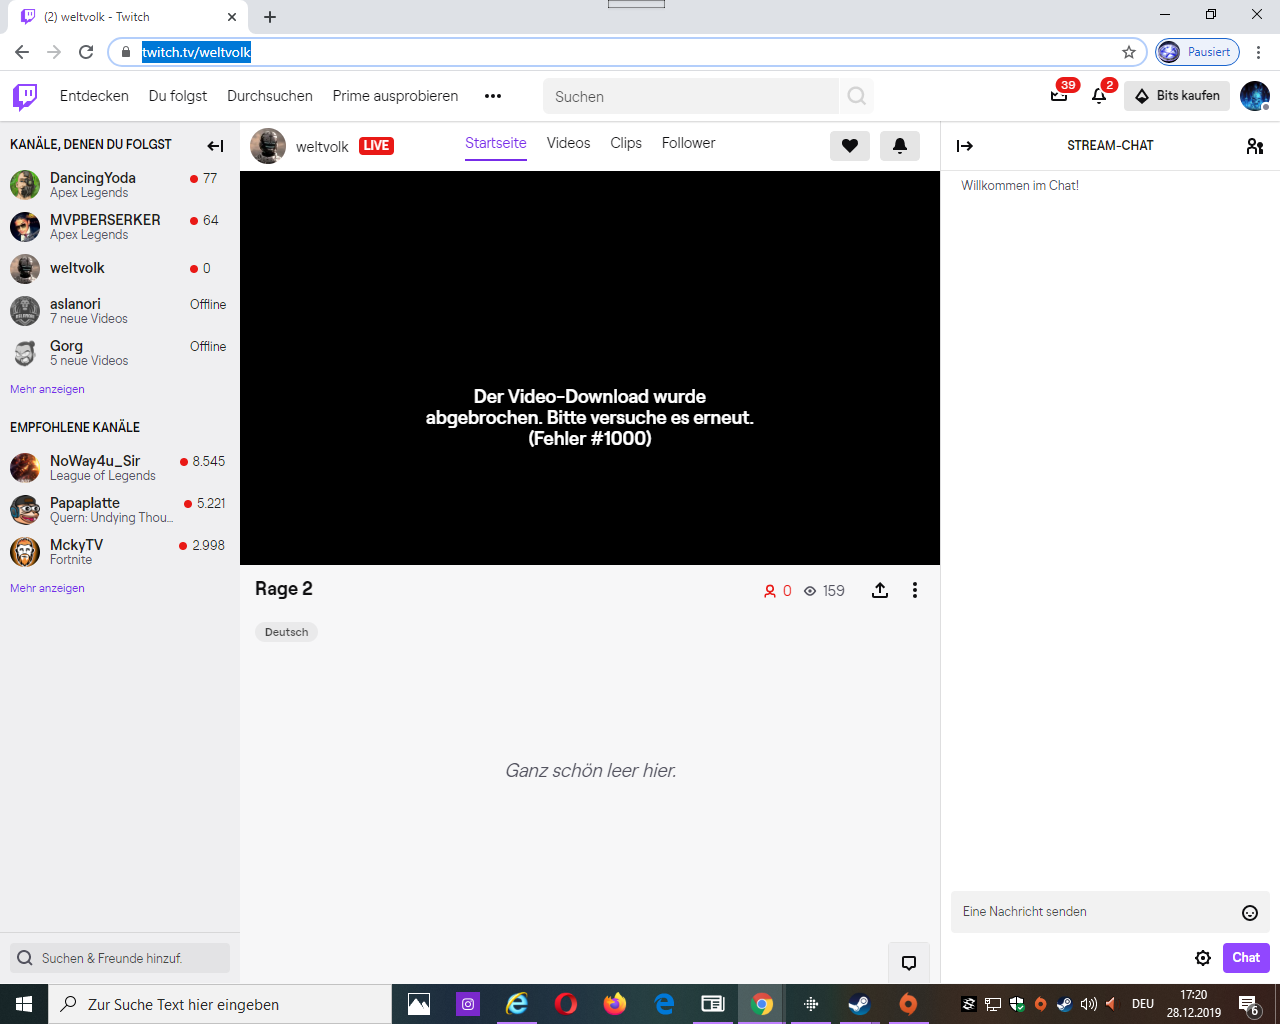
Task: Launch Steam from taskbar
Action: point(859,1004)
